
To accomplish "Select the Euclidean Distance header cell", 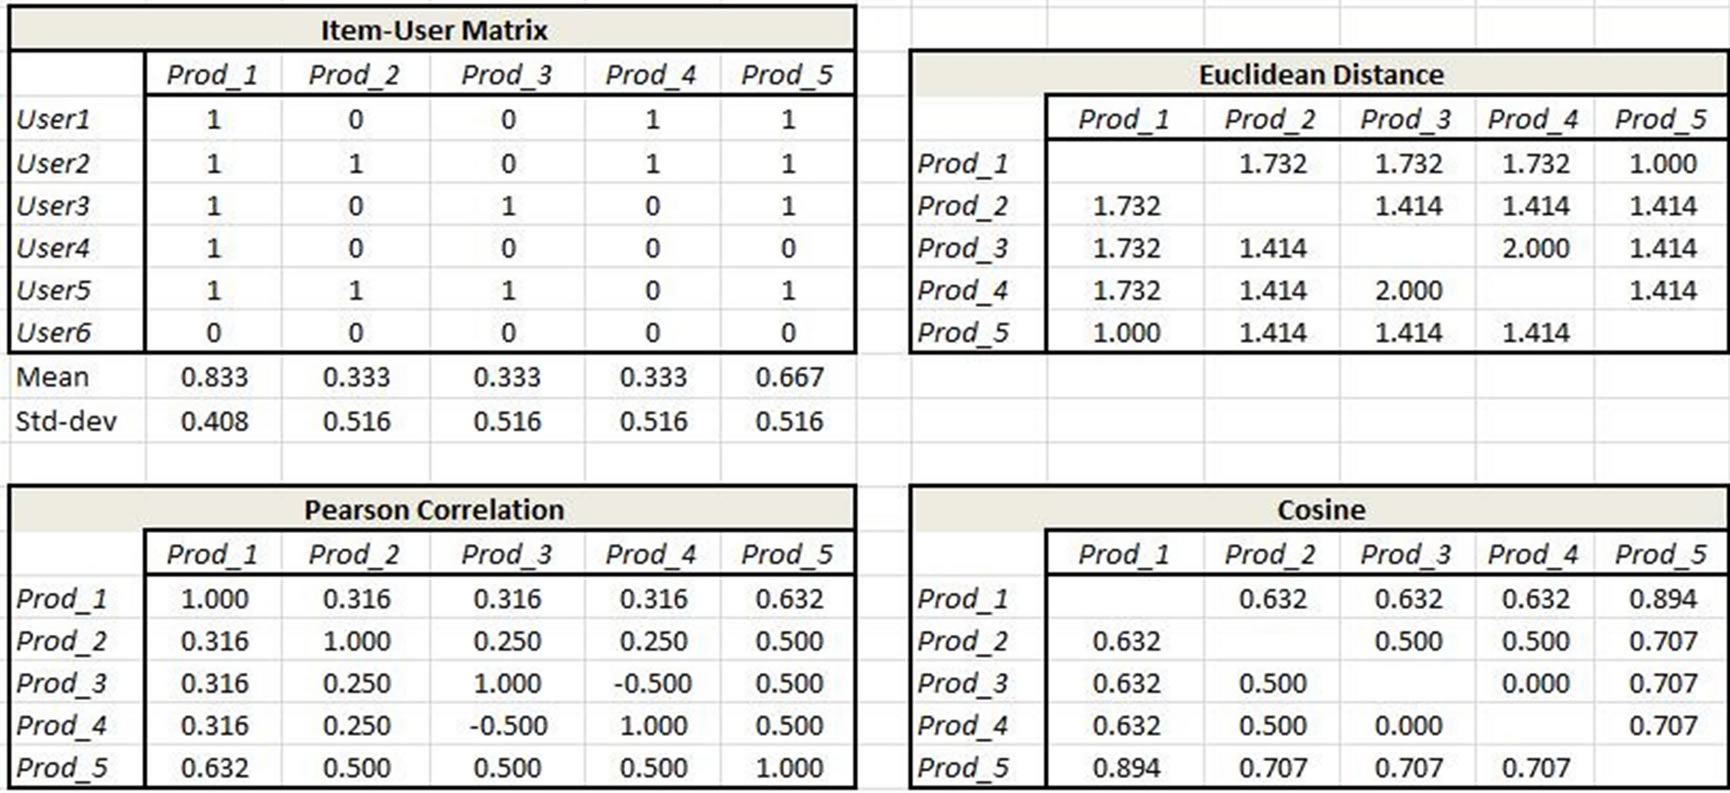I will (1320, 75).
